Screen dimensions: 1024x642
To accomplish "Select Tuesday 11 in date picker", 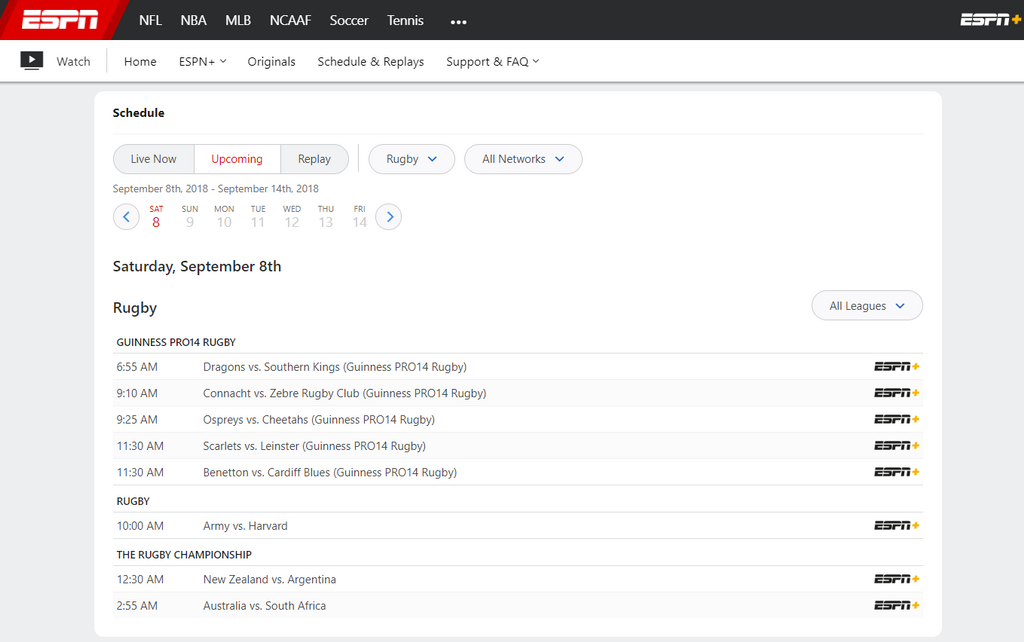I will (258, 217).
